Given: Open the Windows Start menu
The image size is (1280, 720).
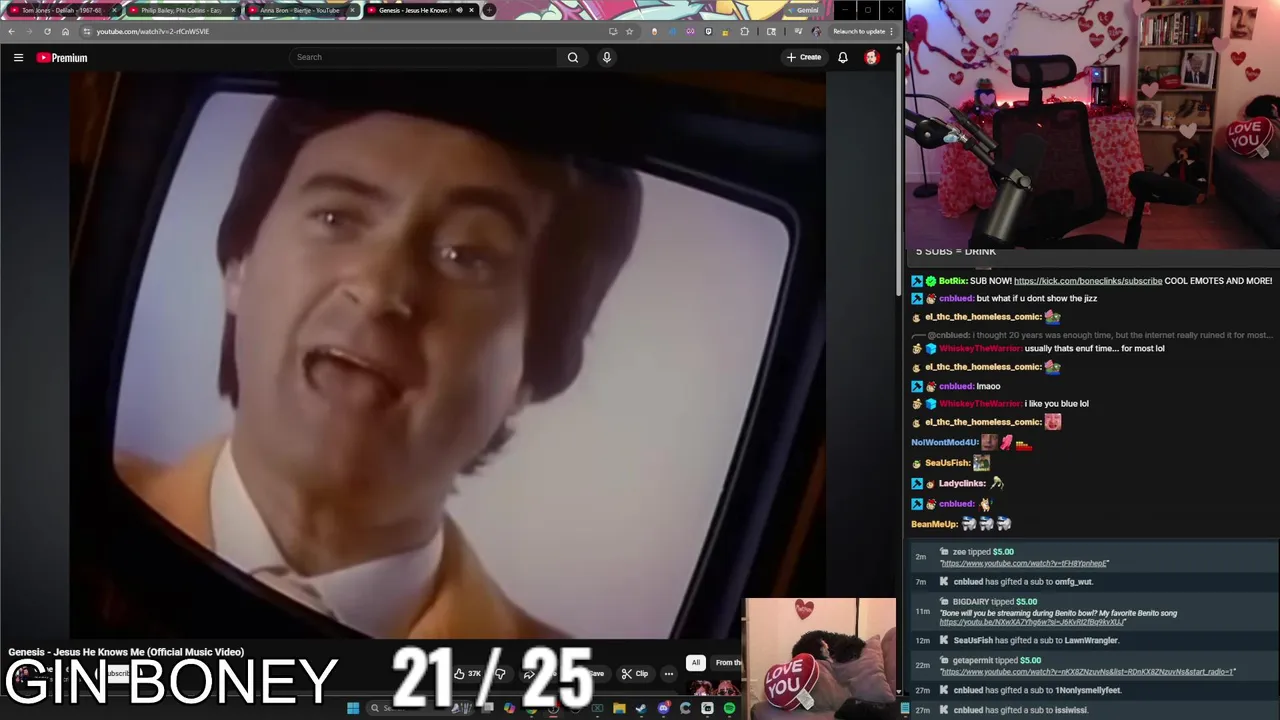Looking at the screenshot, I should coord(353,709).
